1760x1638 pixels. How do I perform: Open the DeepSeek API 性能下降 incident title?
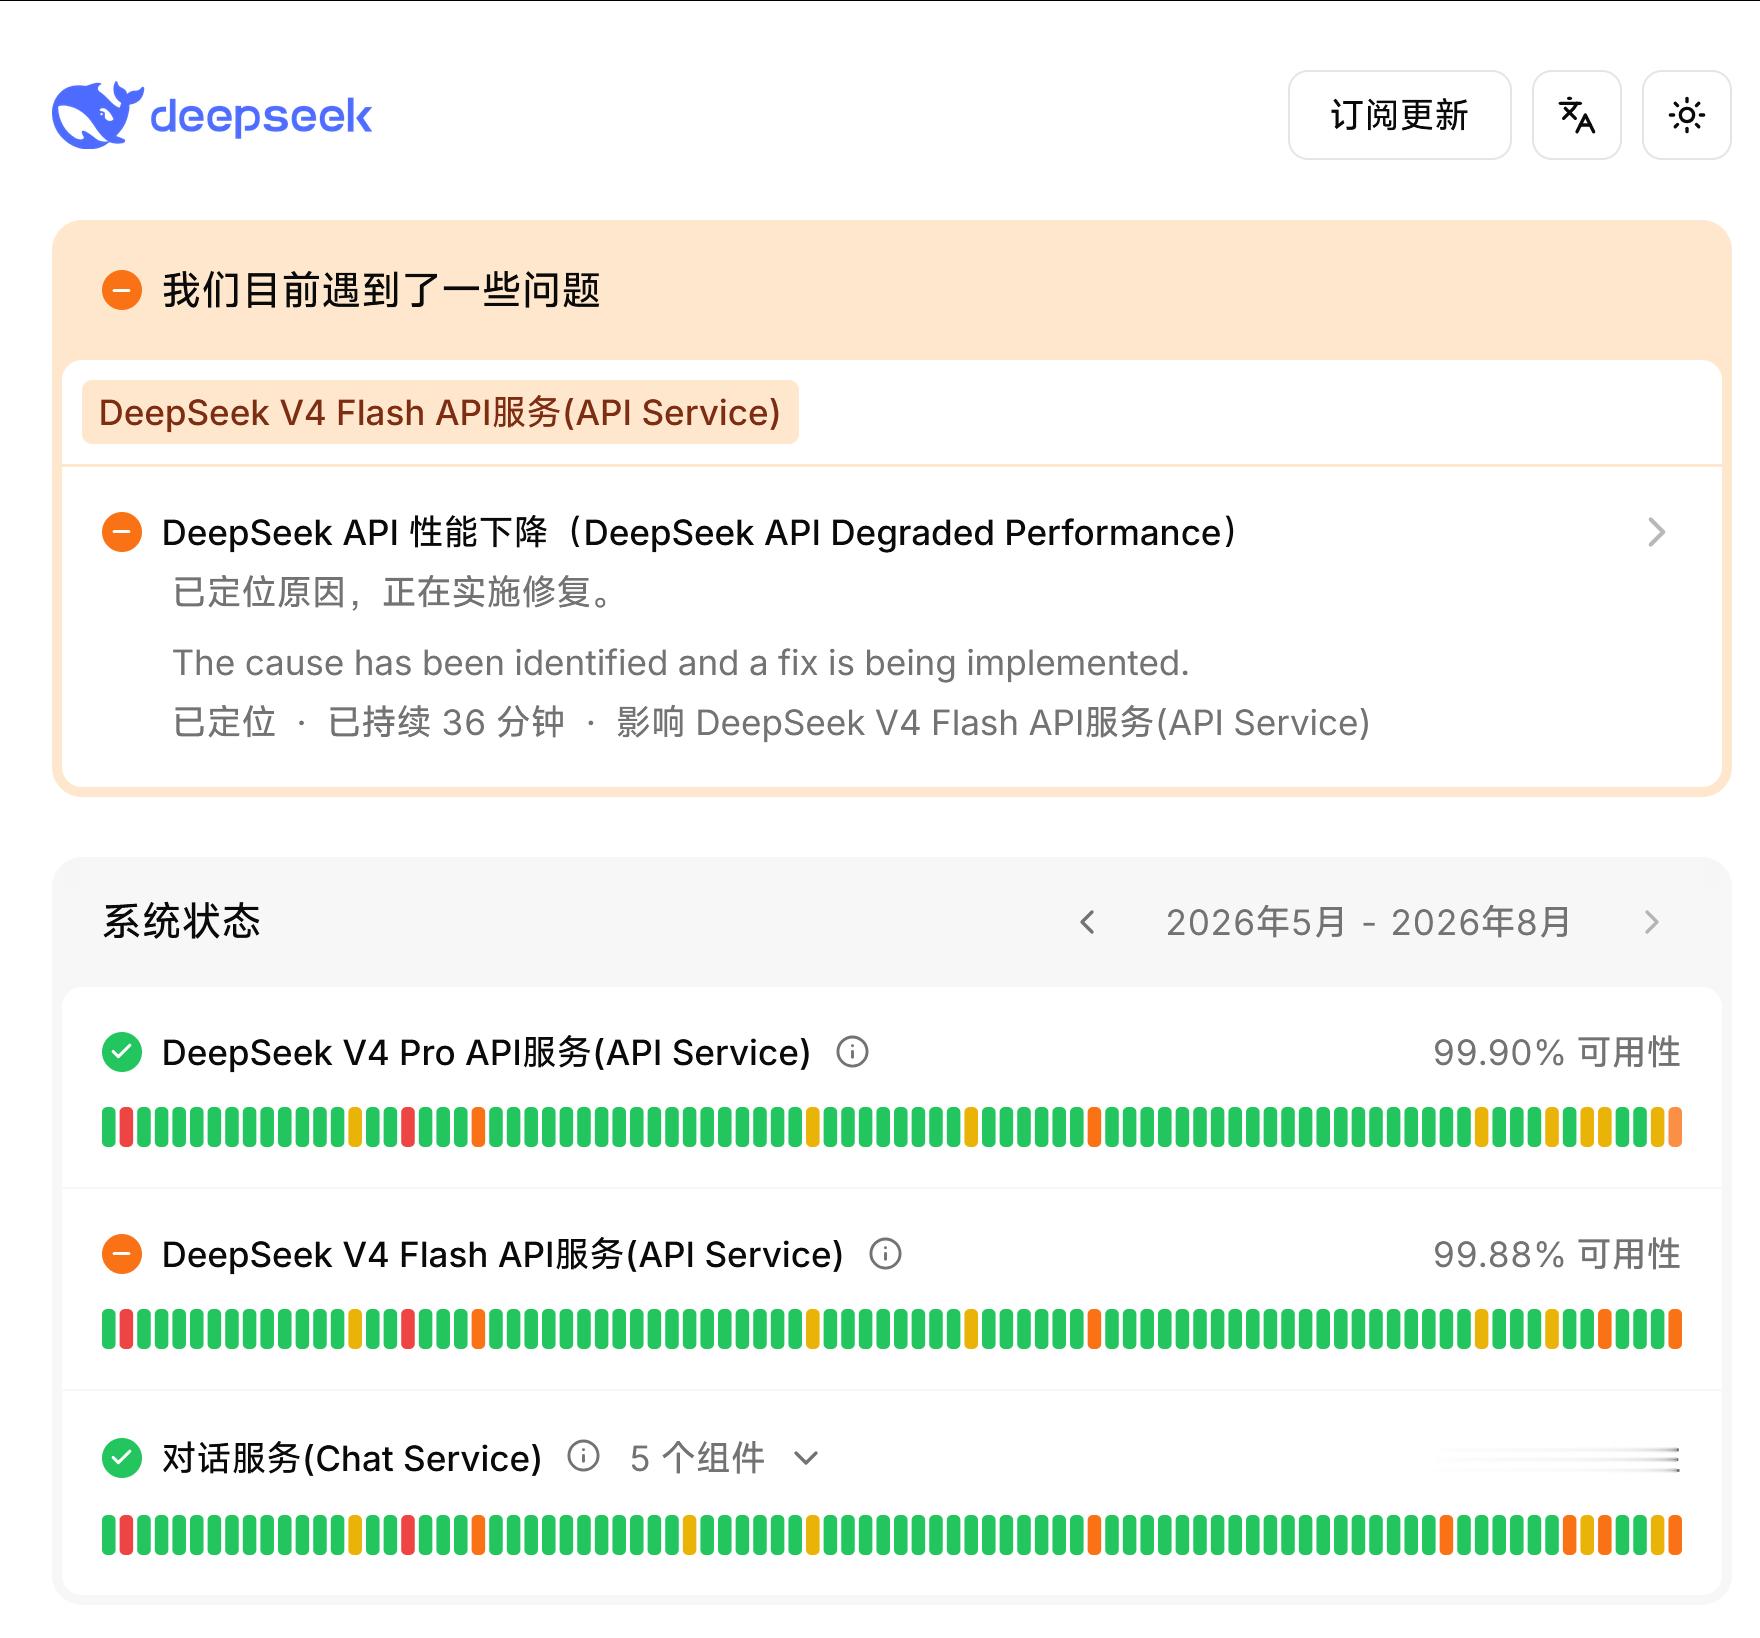click(x=699, y=532)
